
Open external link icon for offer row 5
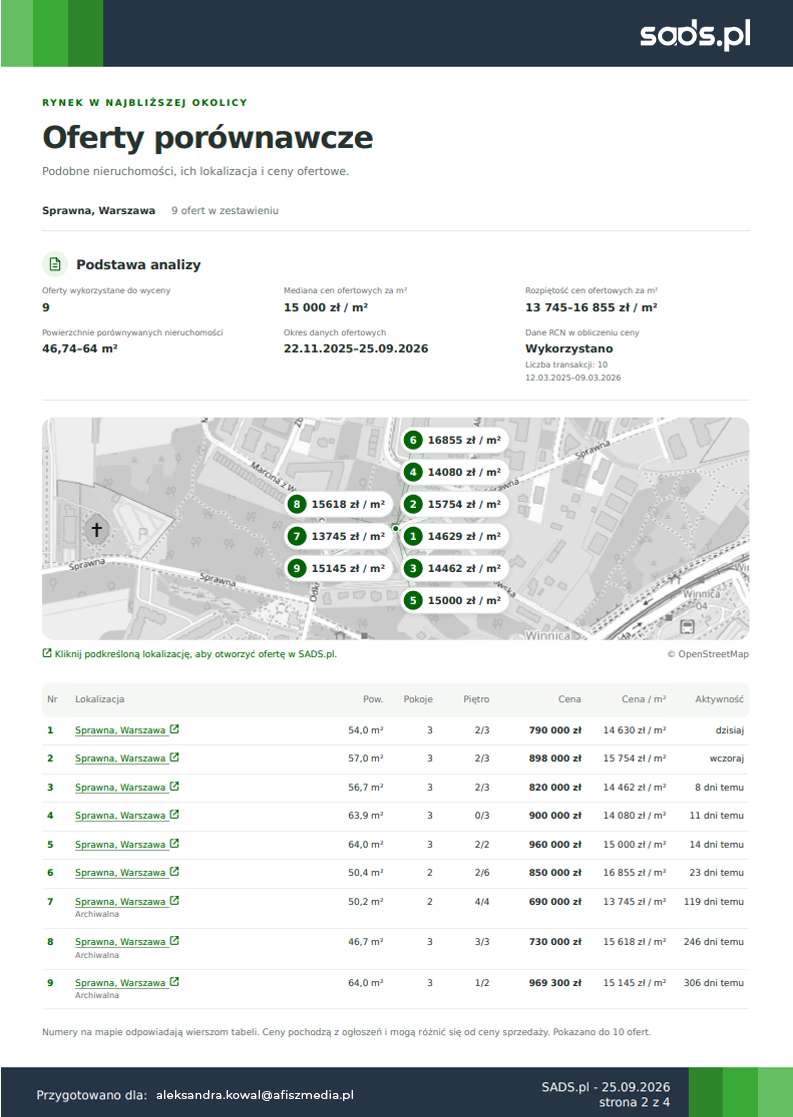[175, 843]
